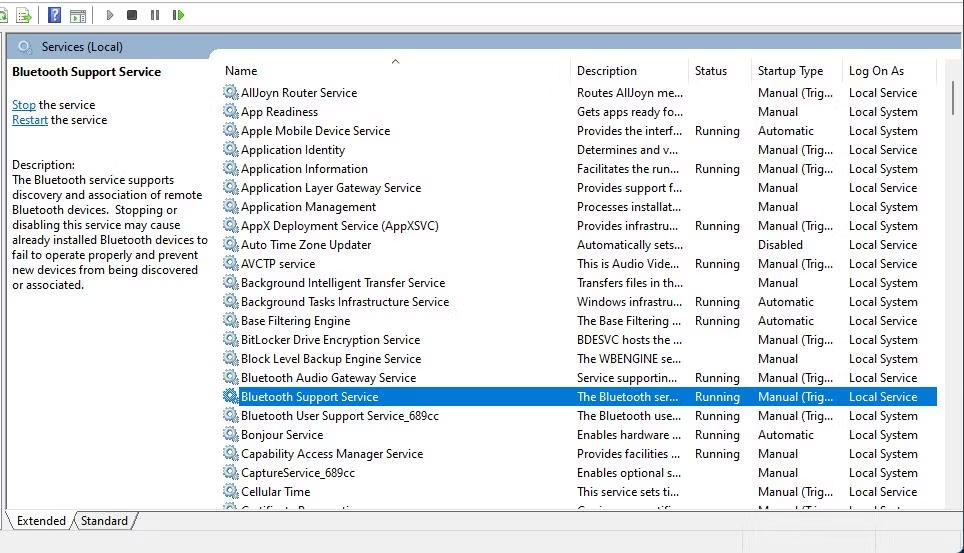Click 'This service sets ti...' description cell

628,491
